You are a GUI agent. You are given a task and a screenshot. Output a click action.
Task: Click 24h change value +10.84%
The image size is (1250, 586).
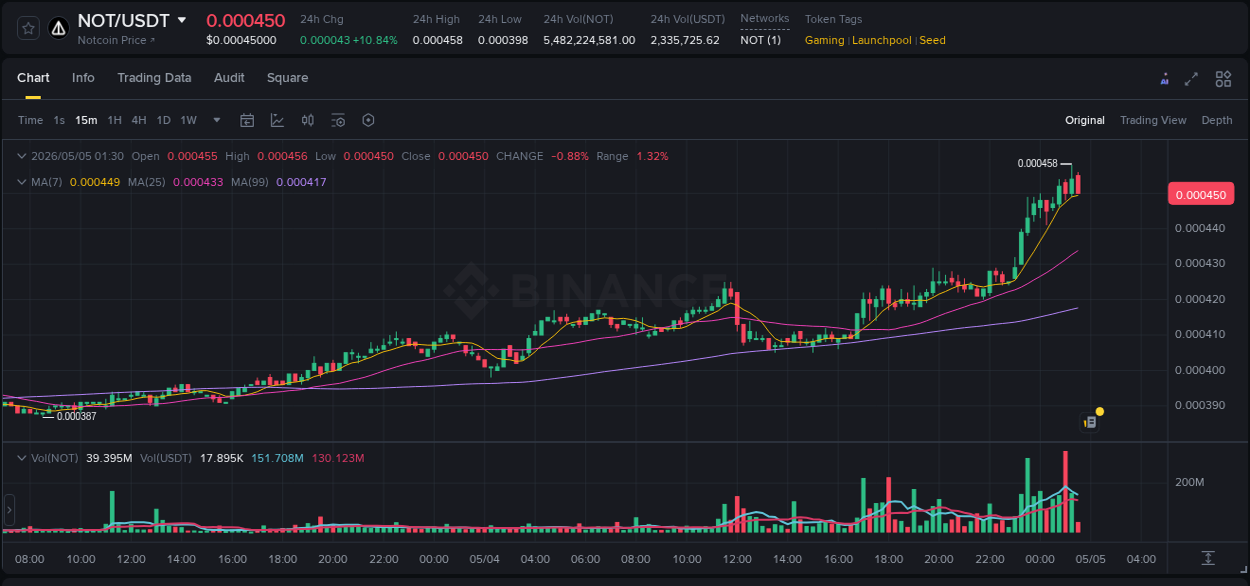point(375,40)
